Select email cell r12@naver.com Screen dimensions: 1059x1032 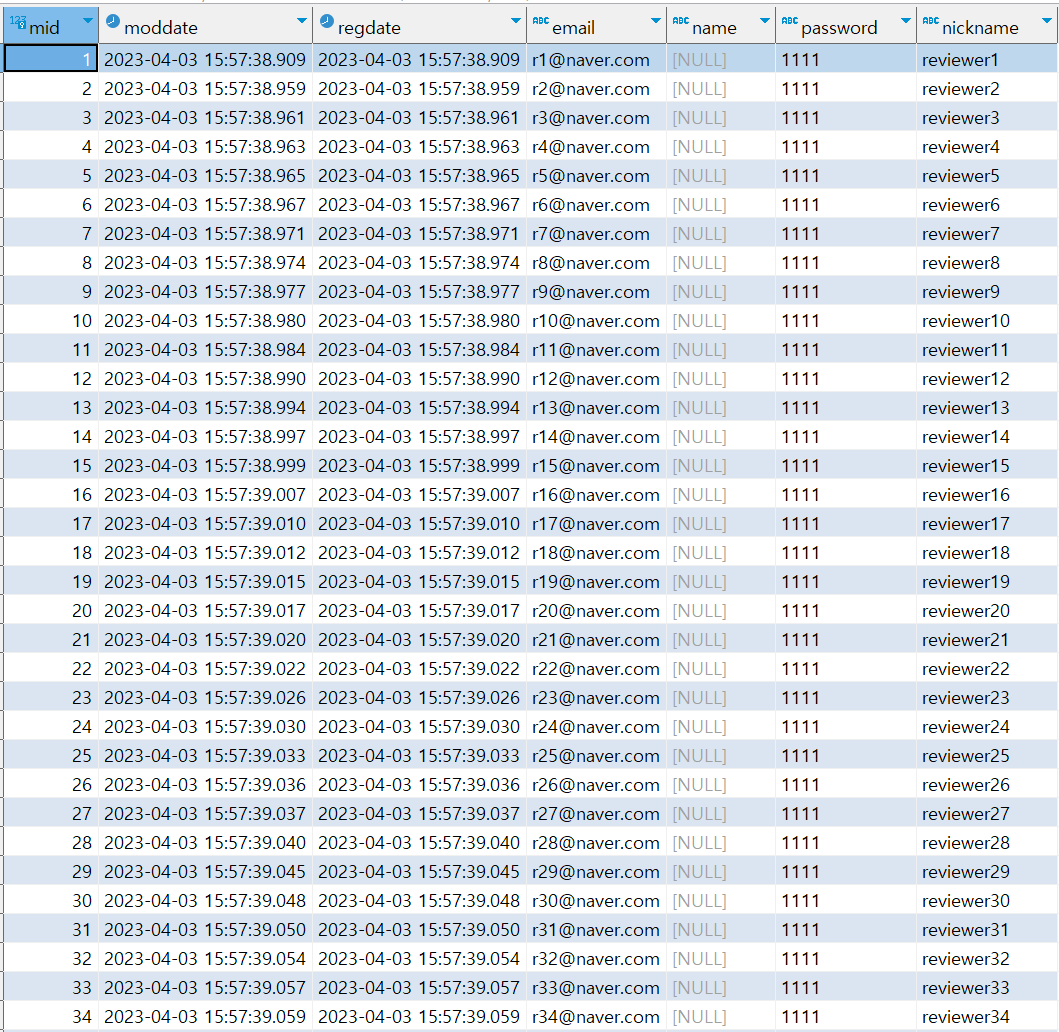click(x=596, y=379)
